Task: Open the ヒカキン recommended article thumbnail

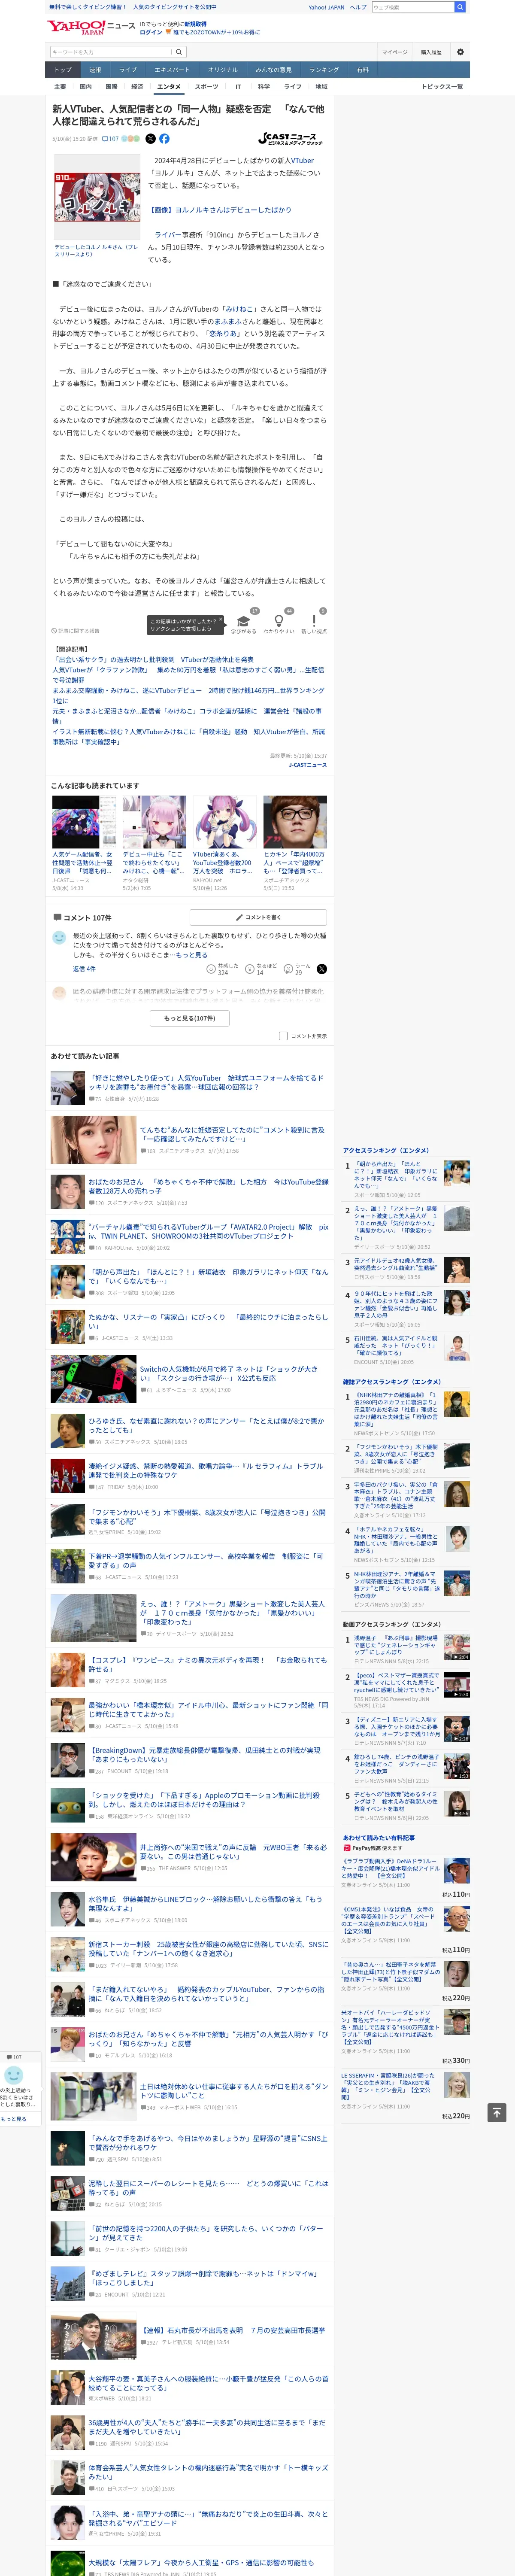Action: (295, 823)
